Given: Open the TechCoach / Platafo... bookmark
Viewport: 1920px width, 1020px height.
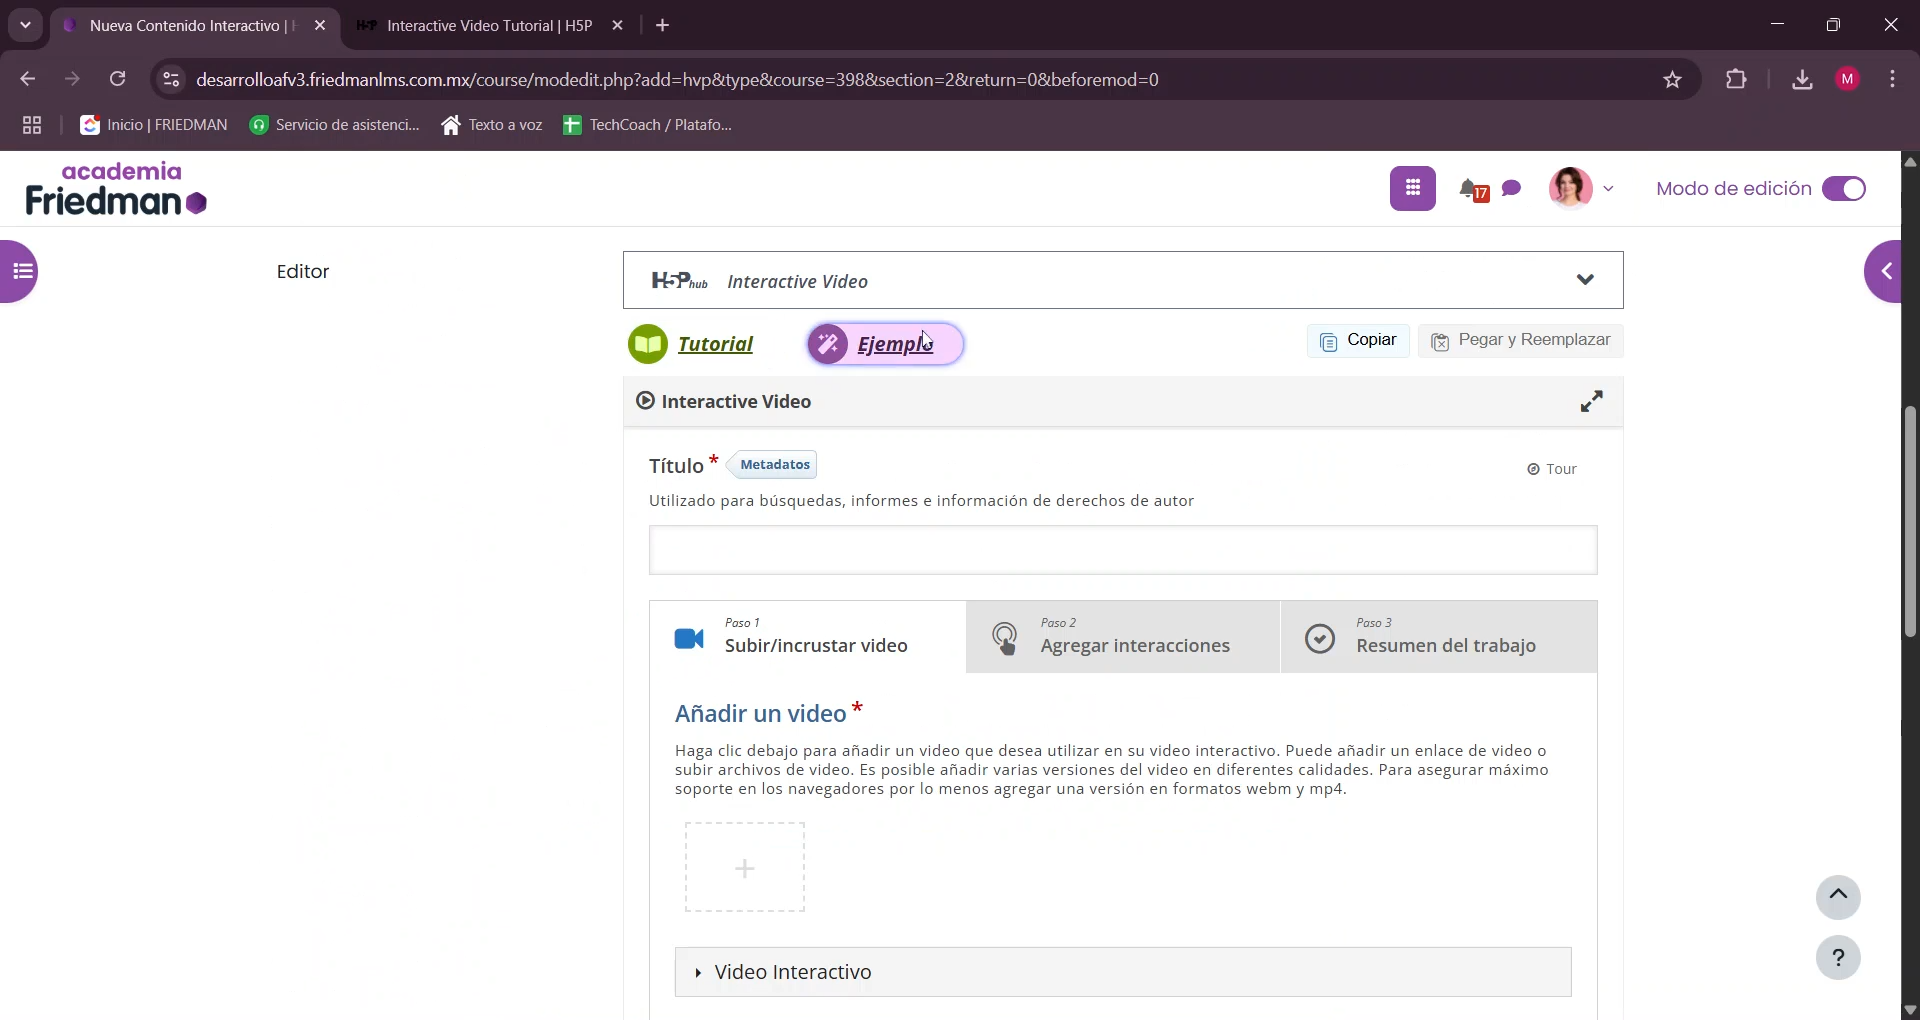Looking at the screenshot, I should pos(648,125).
